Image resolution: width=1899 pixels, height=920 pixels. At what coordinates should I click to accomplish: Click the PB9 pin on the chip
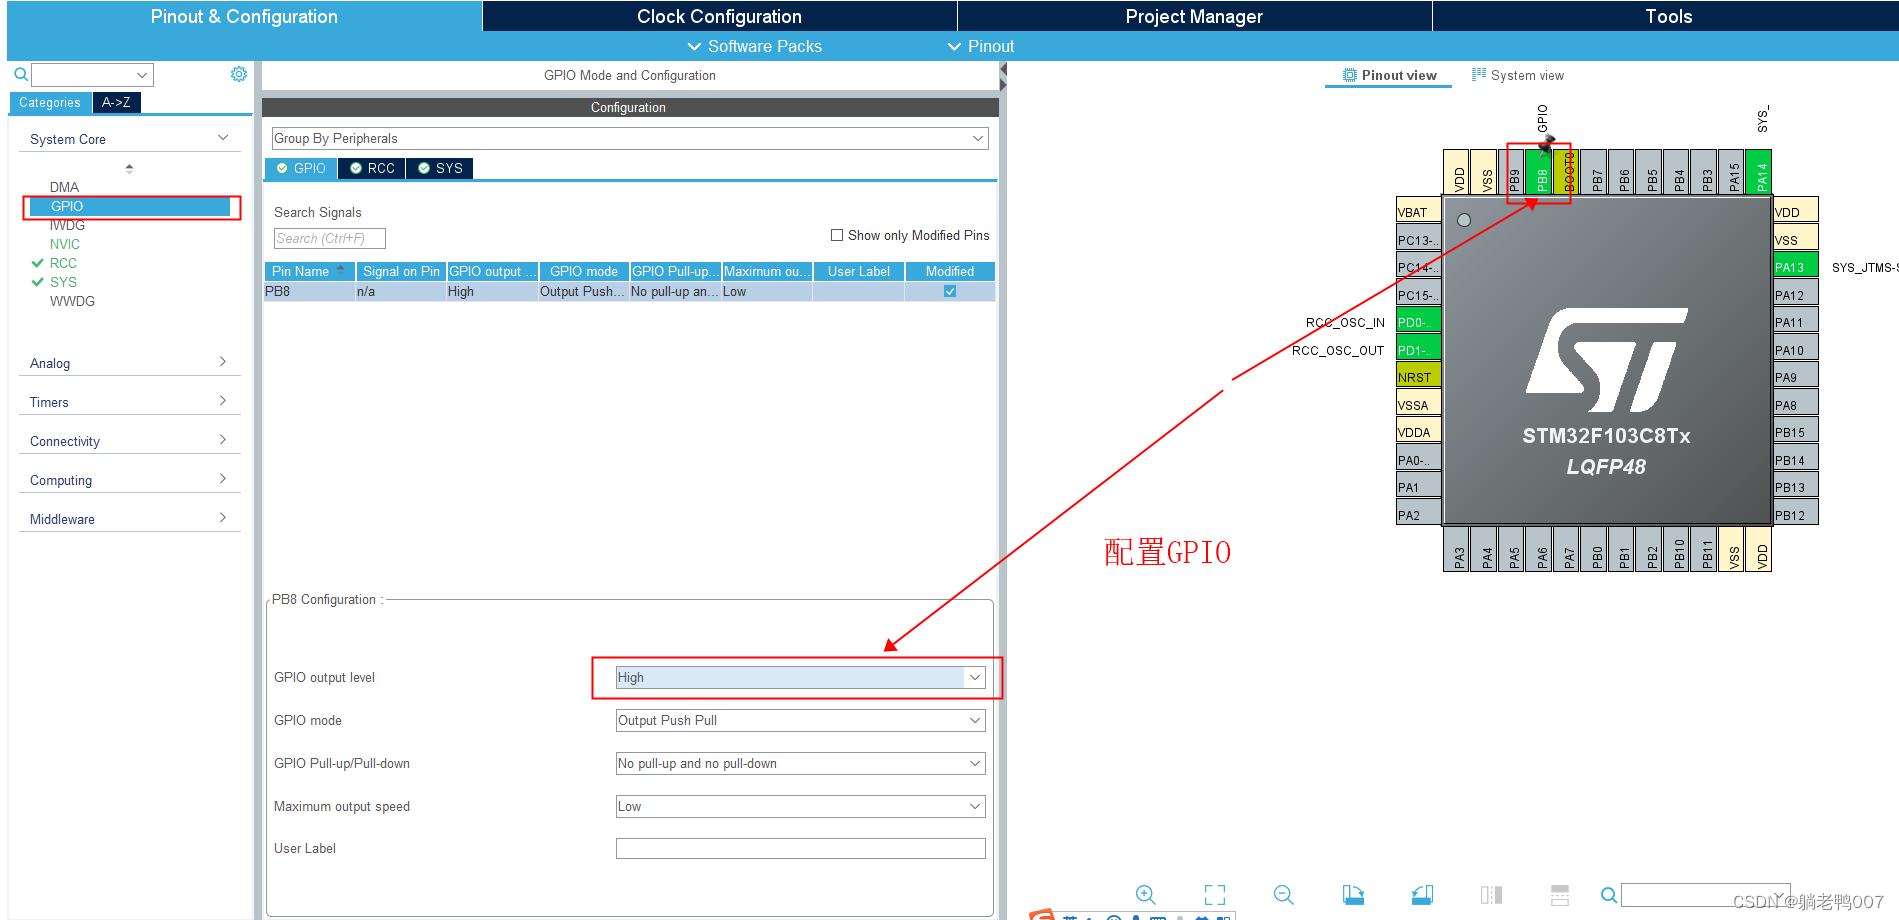coord(1512,172)
